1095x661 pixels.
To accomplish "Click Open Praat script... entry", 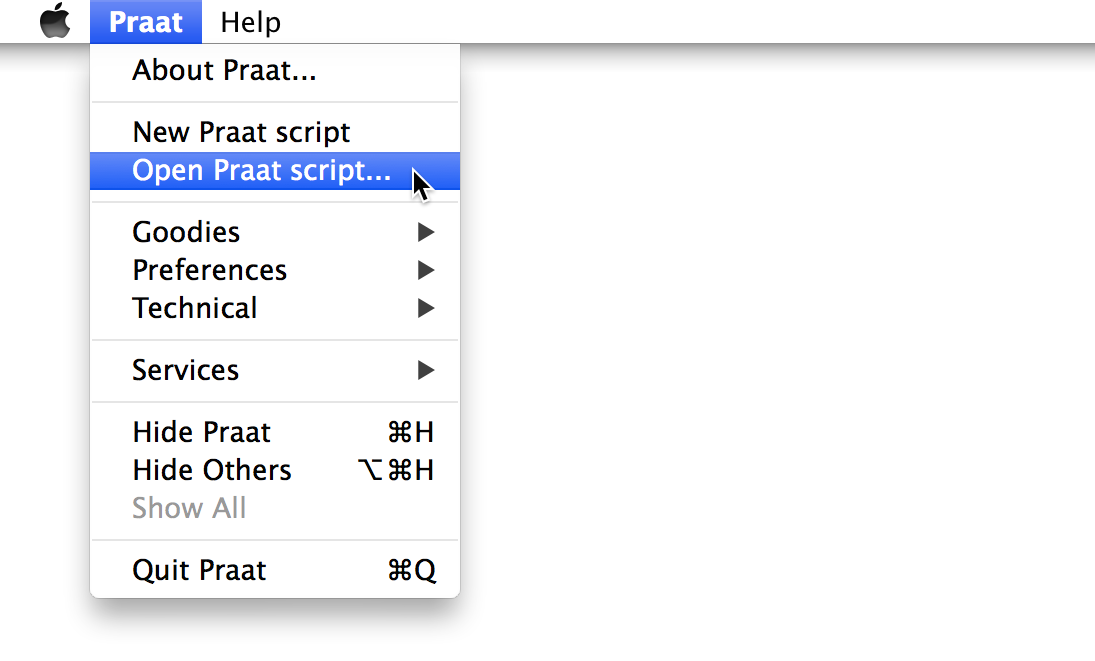I will click(x=261, y=171).
